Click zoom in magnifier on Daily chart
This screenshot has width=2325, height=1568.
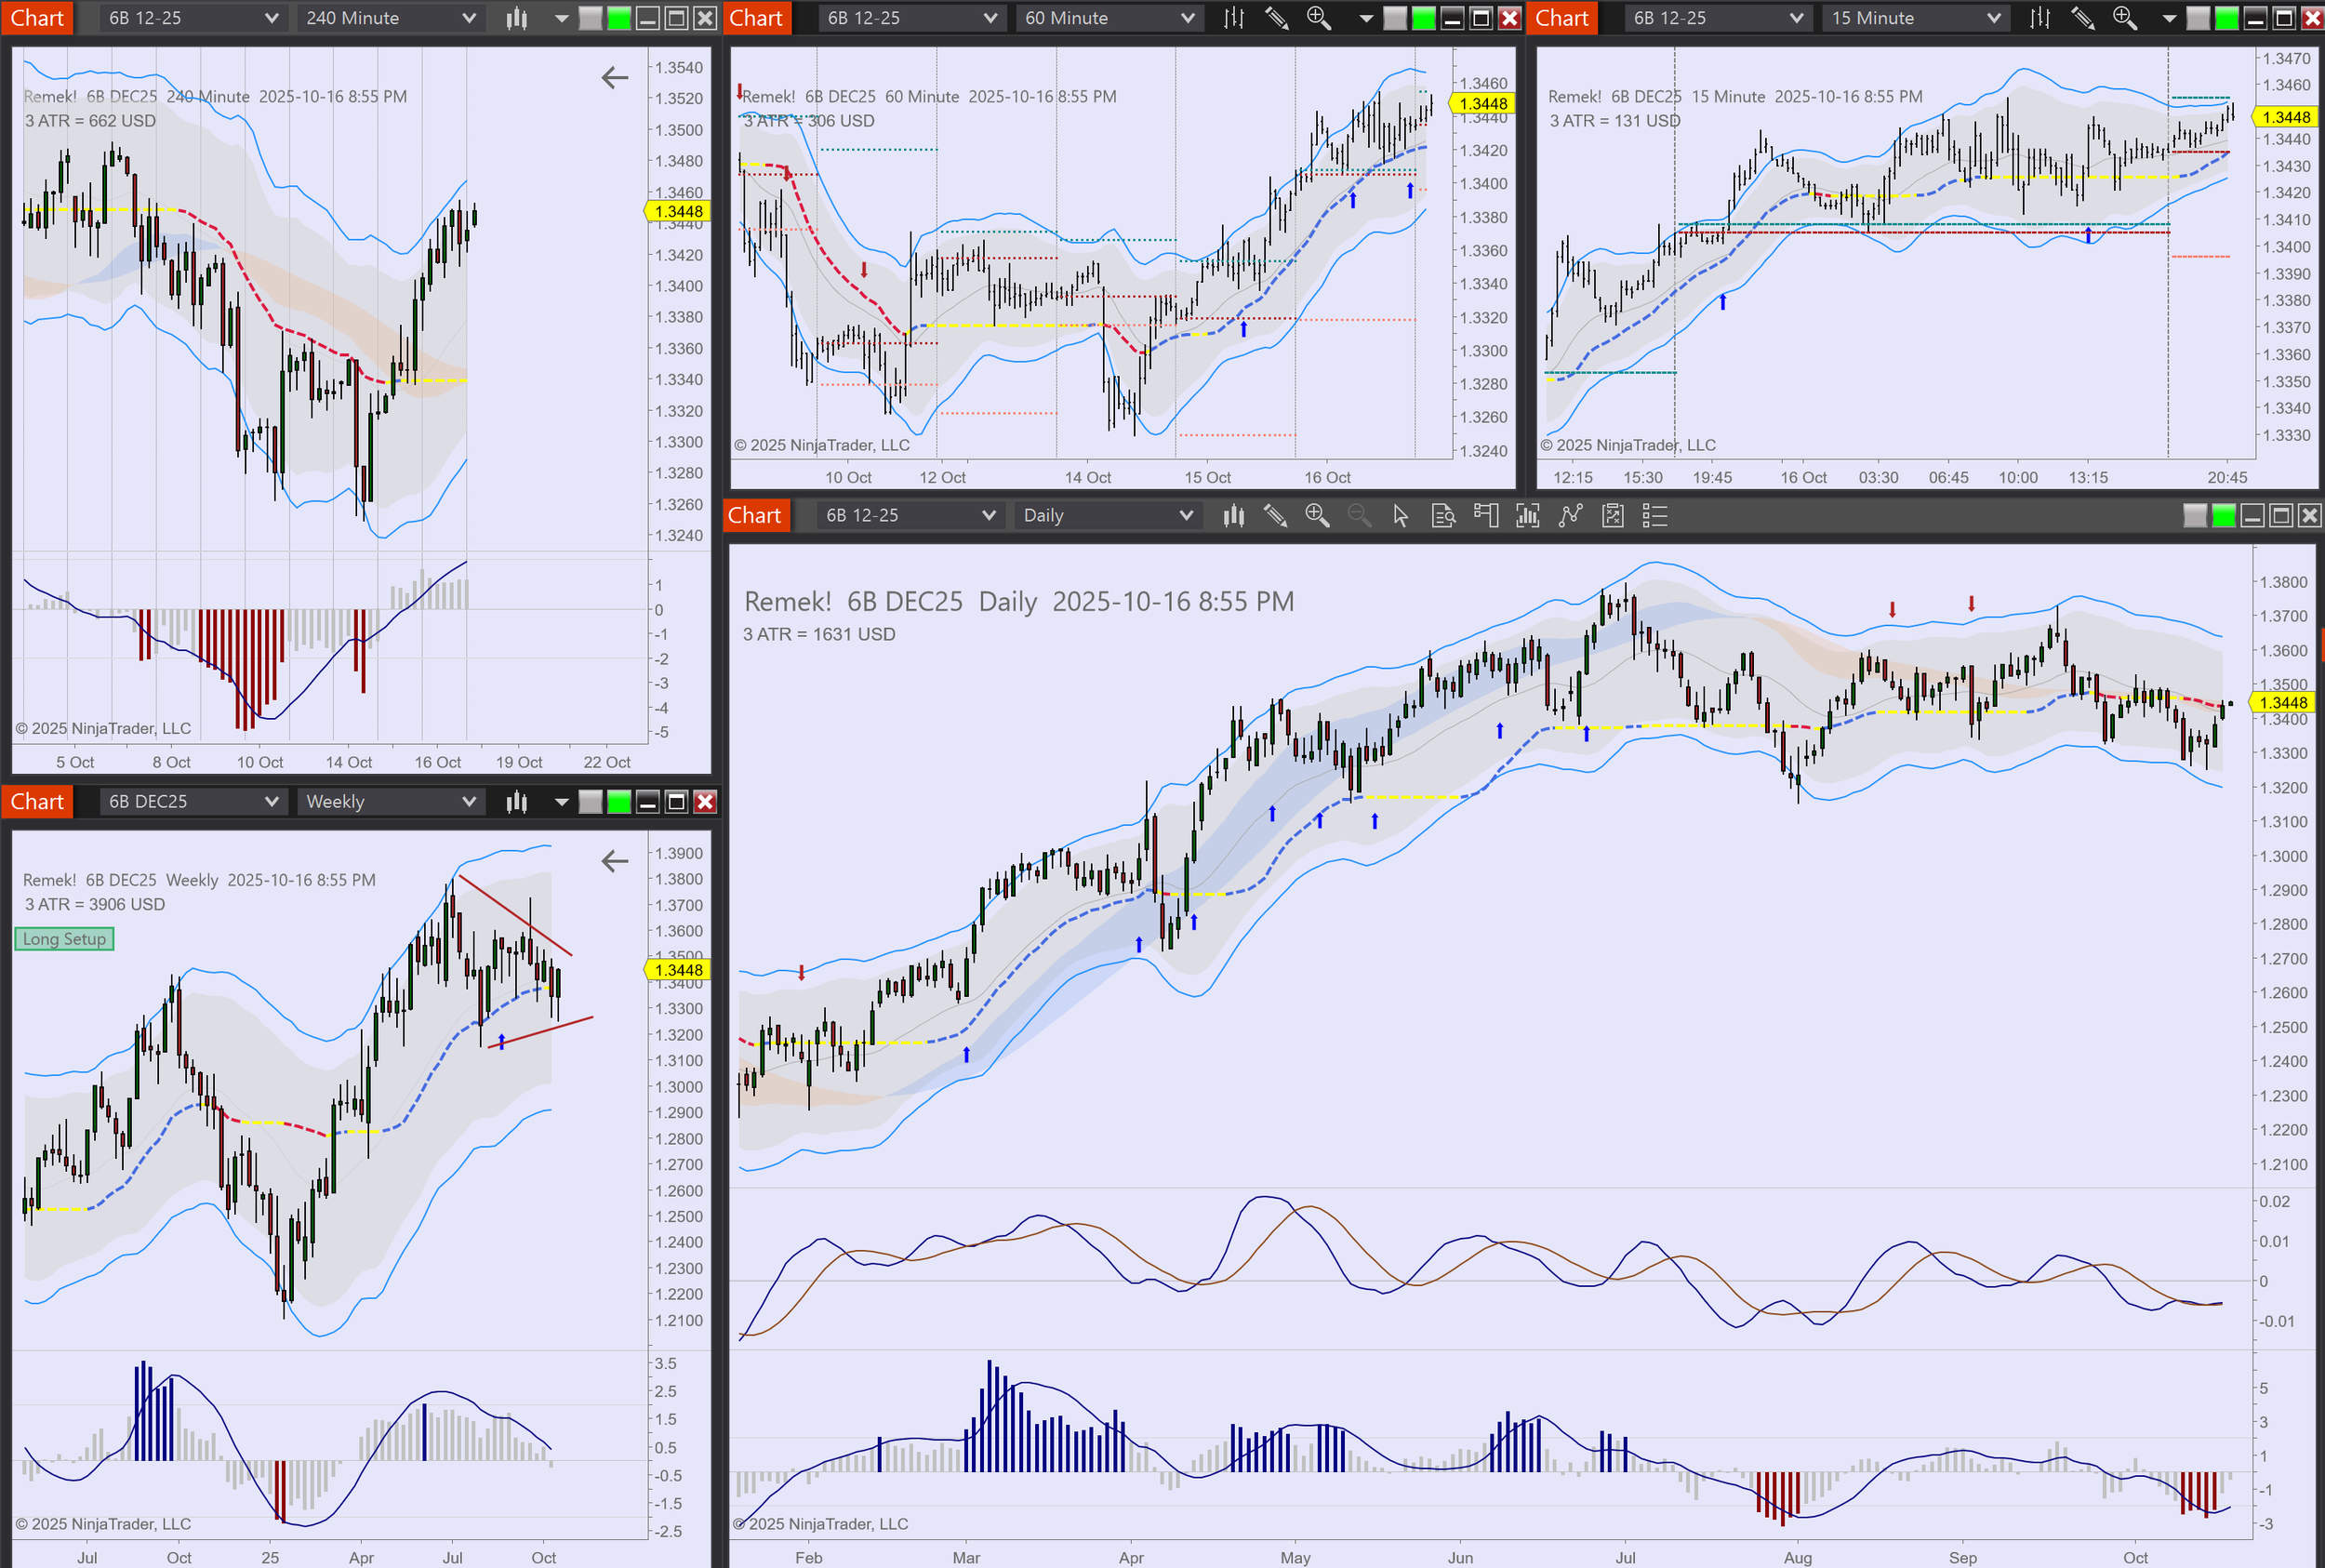[1317, 516]
